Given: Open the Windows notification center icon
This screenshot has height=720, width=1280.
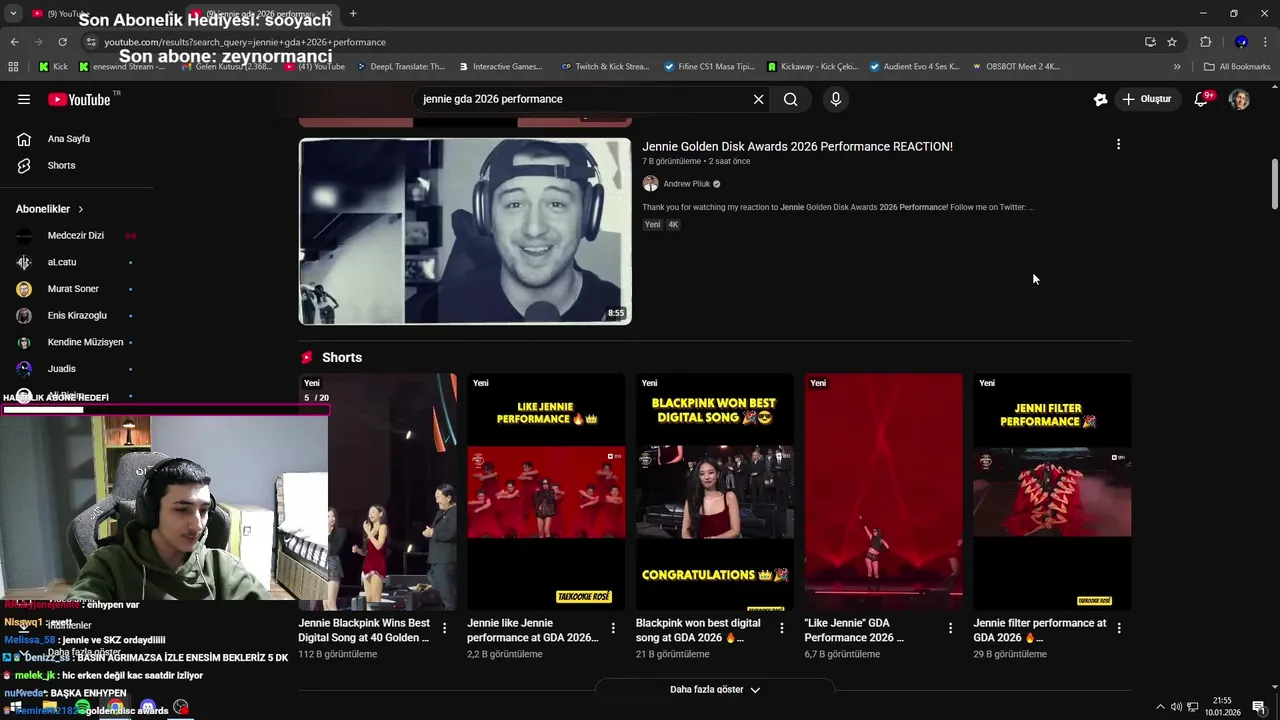Looking at the screenshot, I should tap(1259, 707).
